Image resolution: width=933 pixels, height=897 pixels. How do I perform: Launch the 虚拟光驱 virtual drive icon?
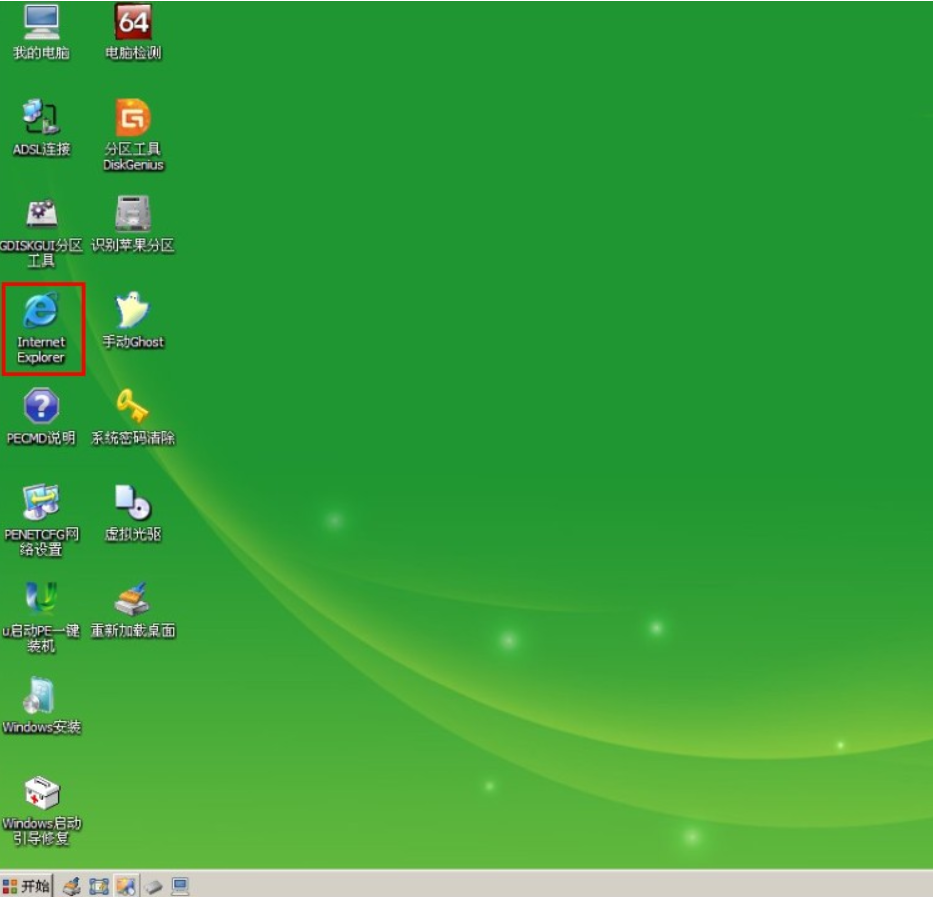[x=133, y=503]
